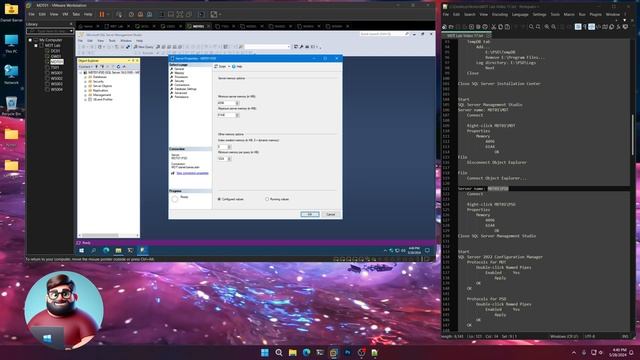Click Maximum server memory spinner arrows
The image size is (640, 360).
click(238, 115)
